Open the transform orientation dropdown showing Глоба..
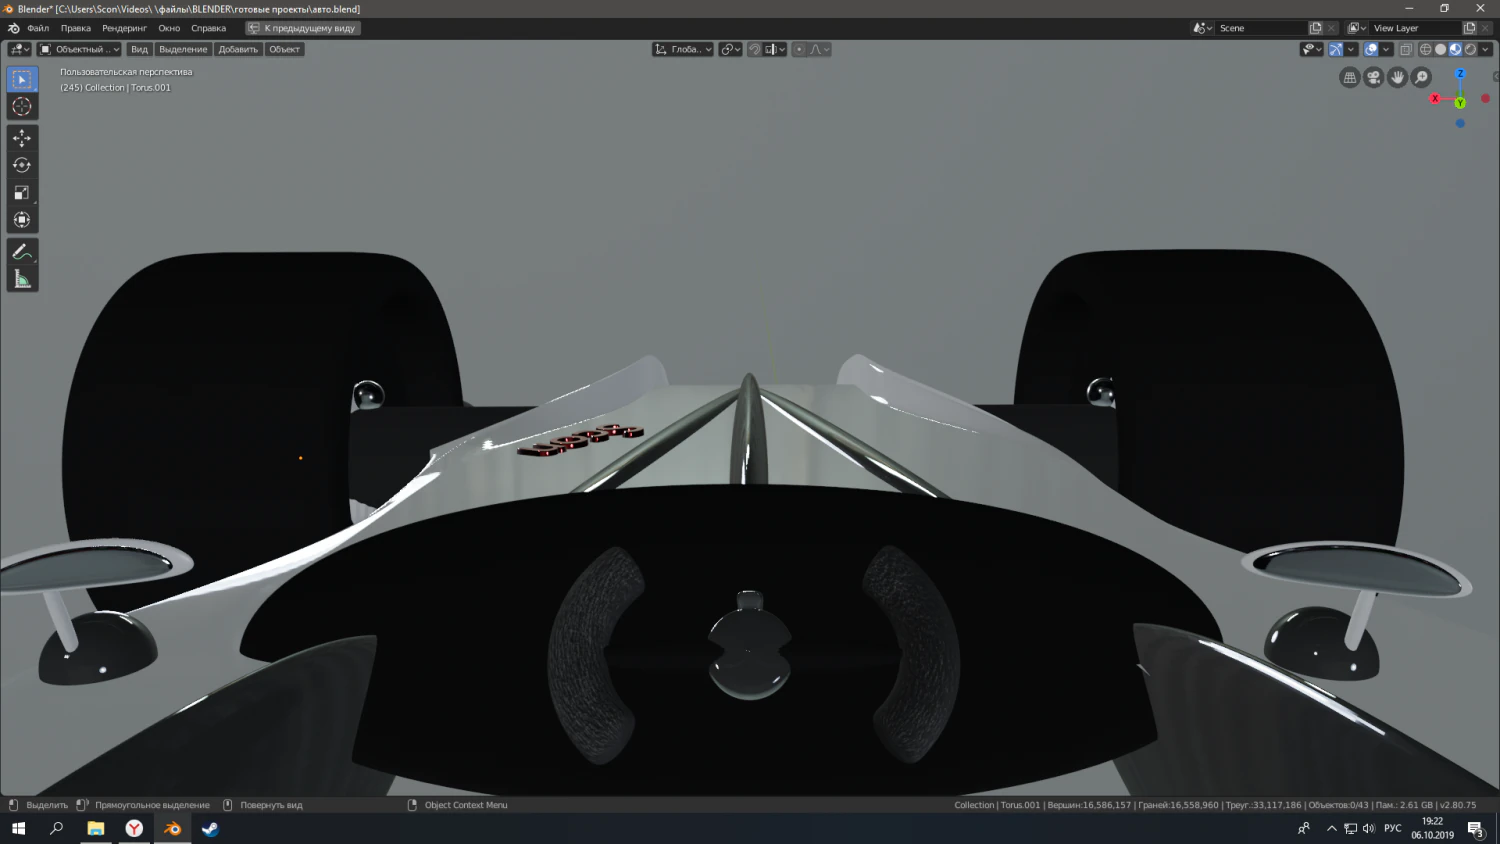1500x844 pixels. pyautogui.click(x=683, y=49)
